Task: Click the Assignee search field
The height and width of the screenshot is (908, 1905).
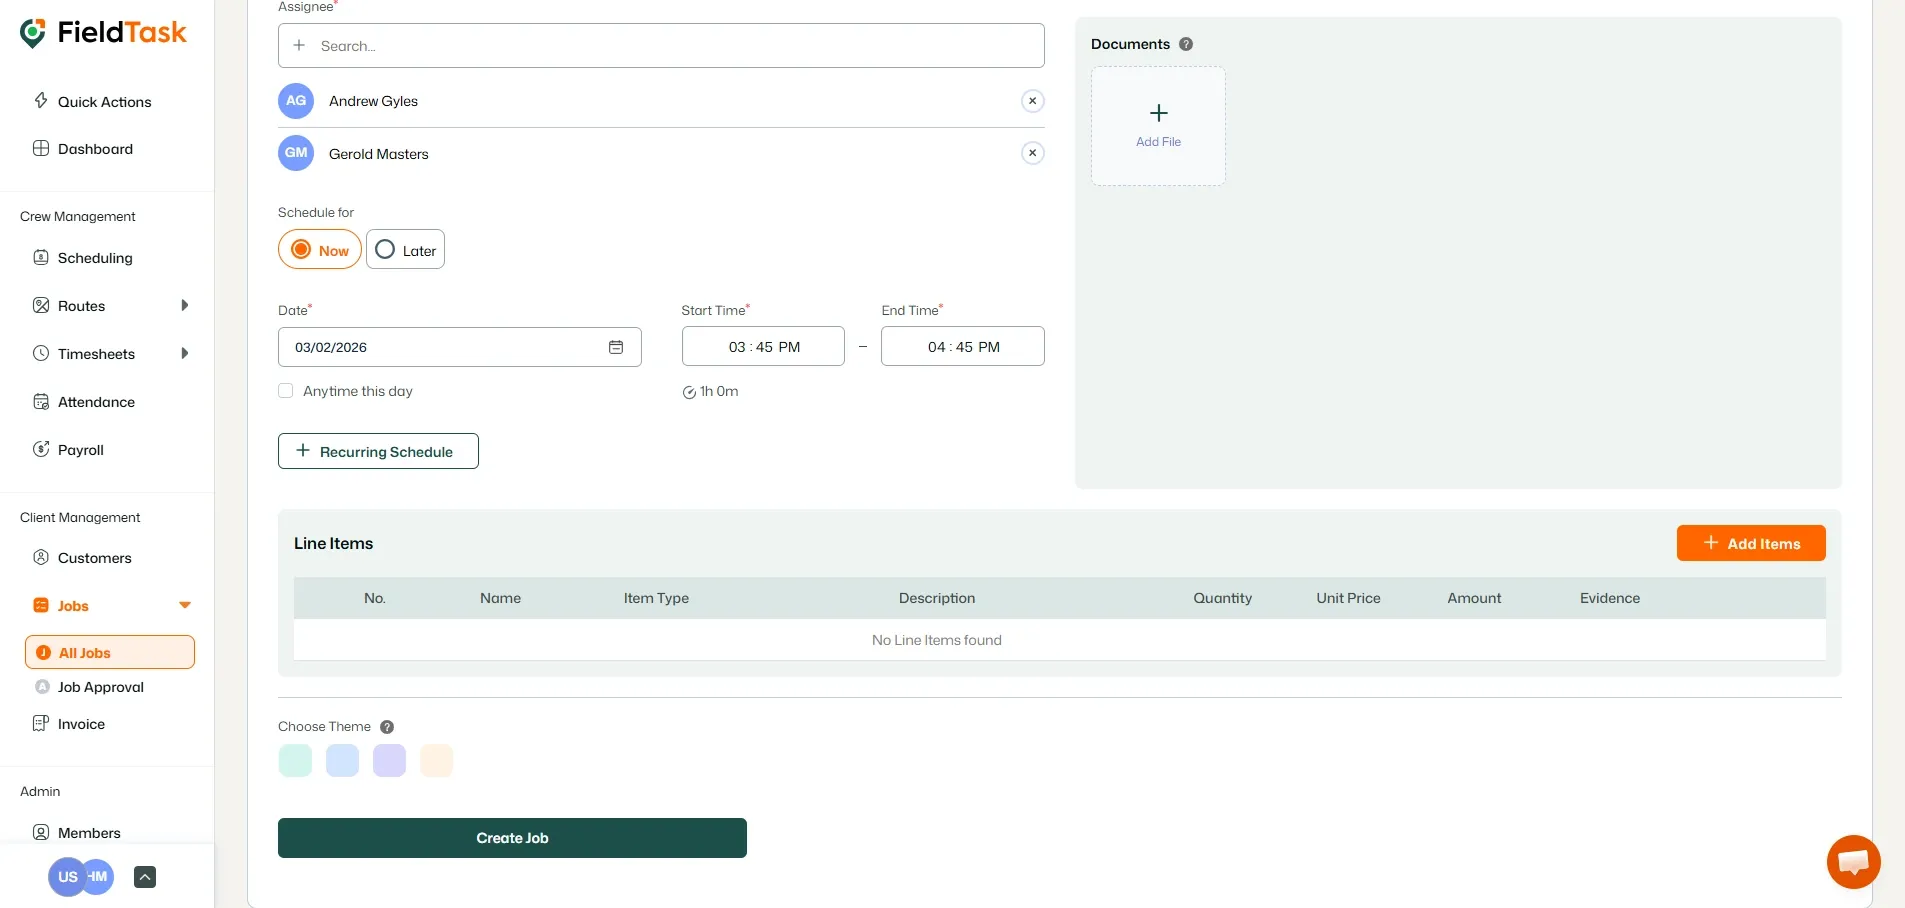Action: coord(661,46)
